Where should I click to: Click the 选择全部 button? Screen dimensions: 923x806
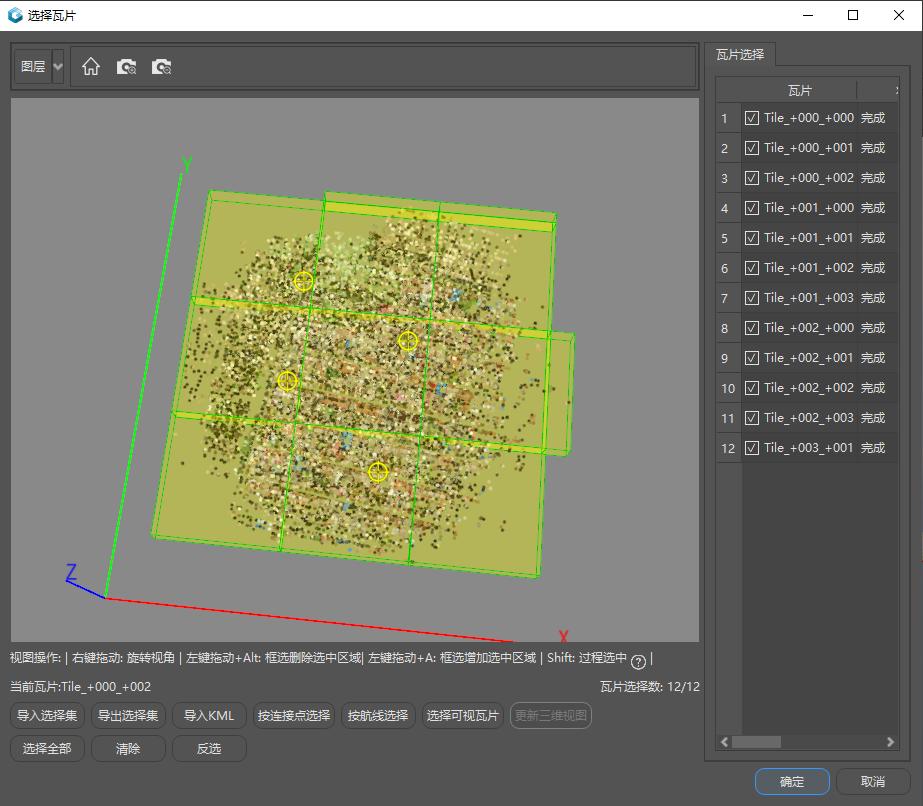[47, 748]
